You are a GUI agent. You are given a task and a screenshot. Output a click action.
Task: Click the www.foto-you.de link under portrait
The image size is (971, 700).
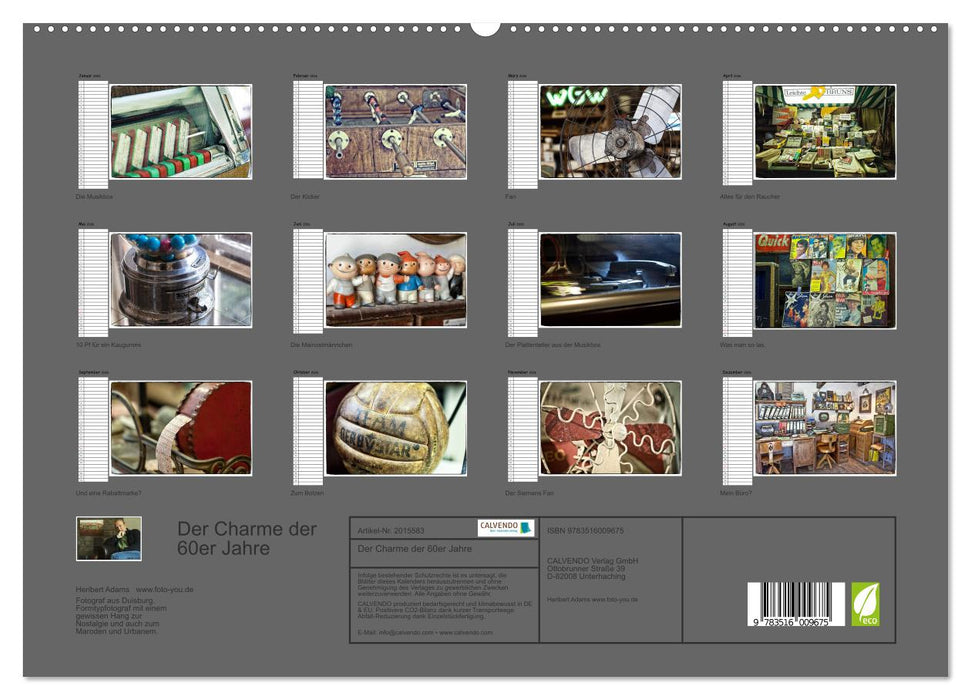click(165, 590)
